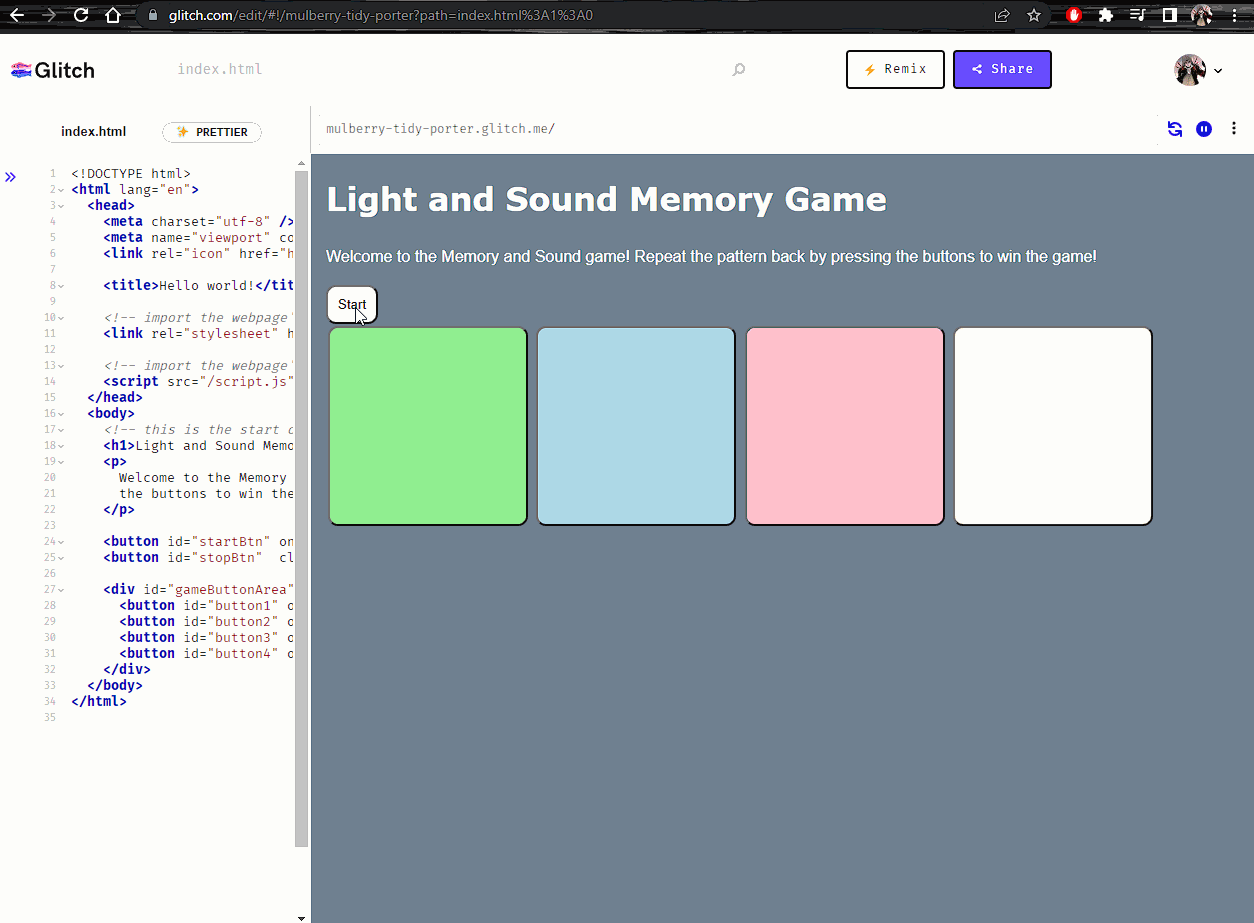Open the browser share icon

point(1002,15)
